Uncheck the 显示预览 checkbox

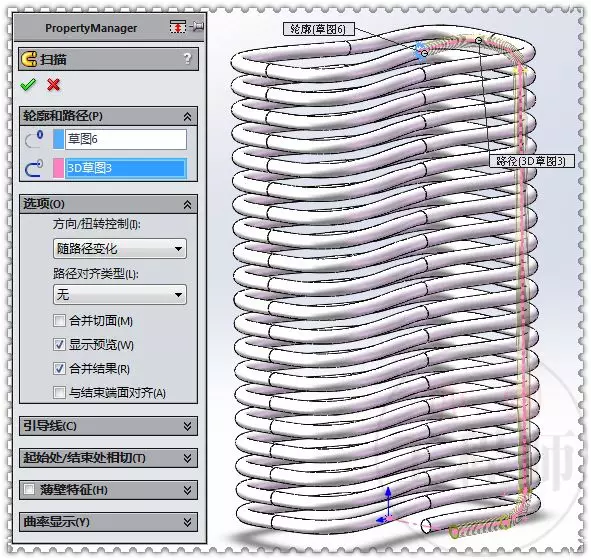tap(59, 344)
